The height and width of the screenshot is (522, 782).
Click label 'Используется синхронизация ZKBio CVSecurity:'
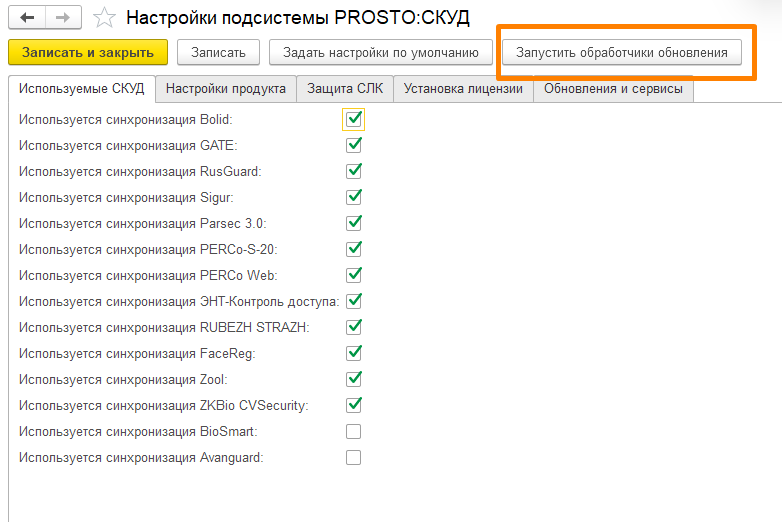pos(164,405)
